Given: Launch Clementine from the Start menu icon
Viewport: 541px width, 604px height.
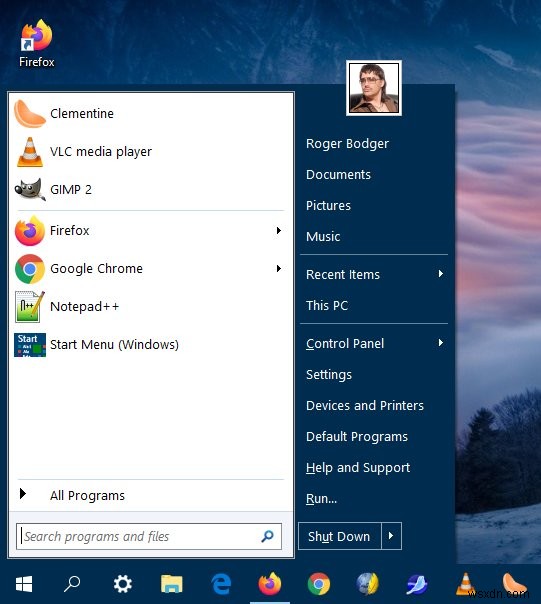Looking at the screenshot, I should (x=30, y=113).
